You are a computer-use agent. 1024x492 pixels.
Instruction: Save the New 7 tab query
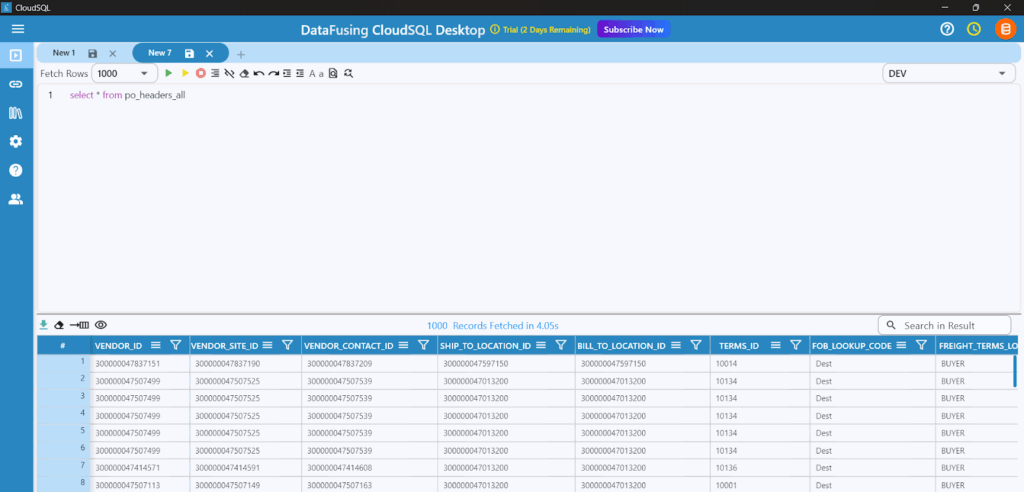coord(189,54)
